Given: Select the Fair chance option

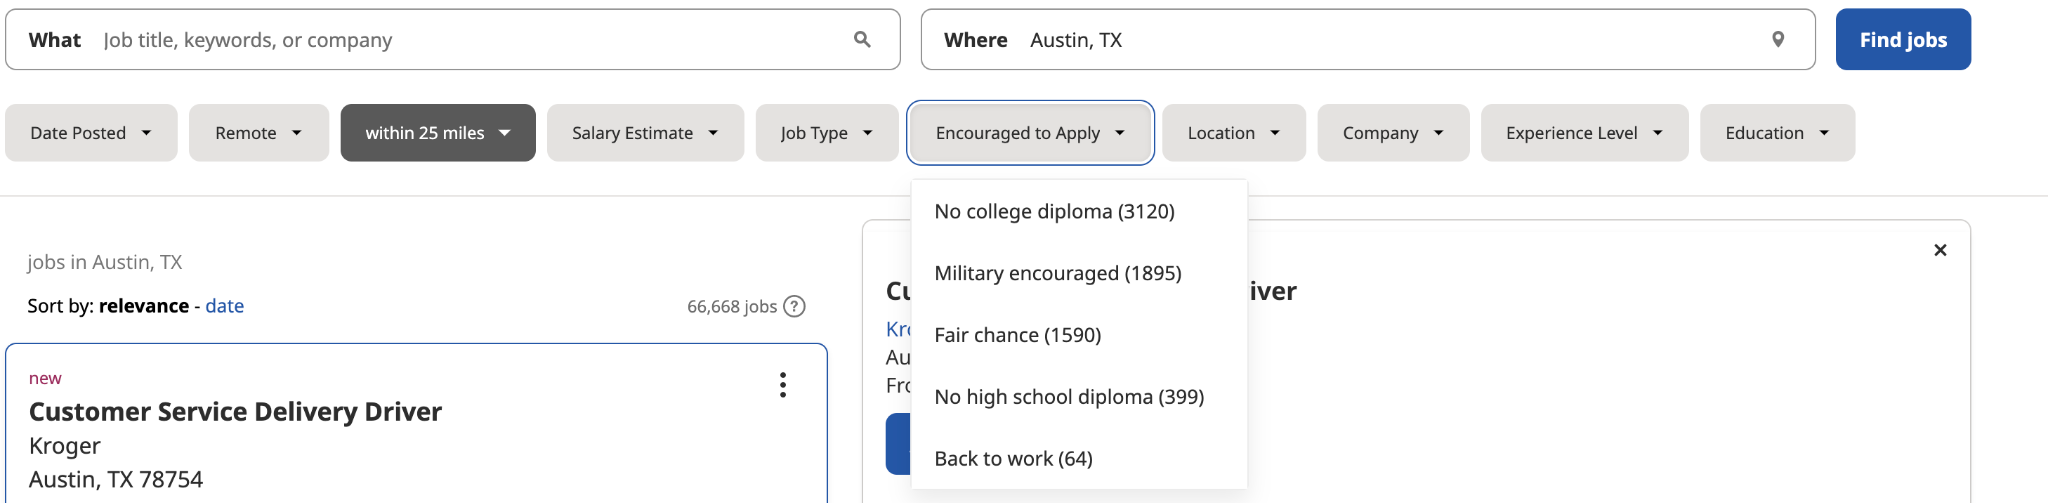Looking at the screenshot, I should pyautogui.click(x=1017, y=336).
